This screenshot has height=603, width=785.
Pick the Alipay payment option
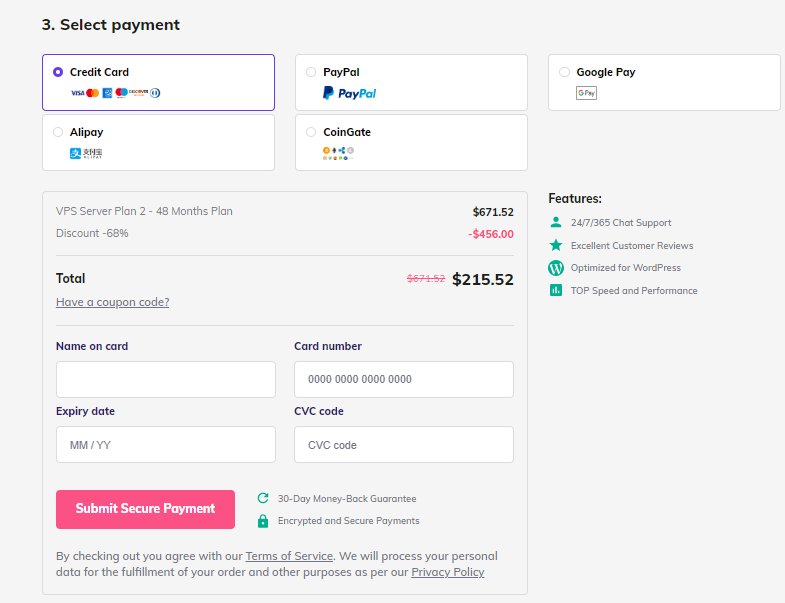[58, 132]
